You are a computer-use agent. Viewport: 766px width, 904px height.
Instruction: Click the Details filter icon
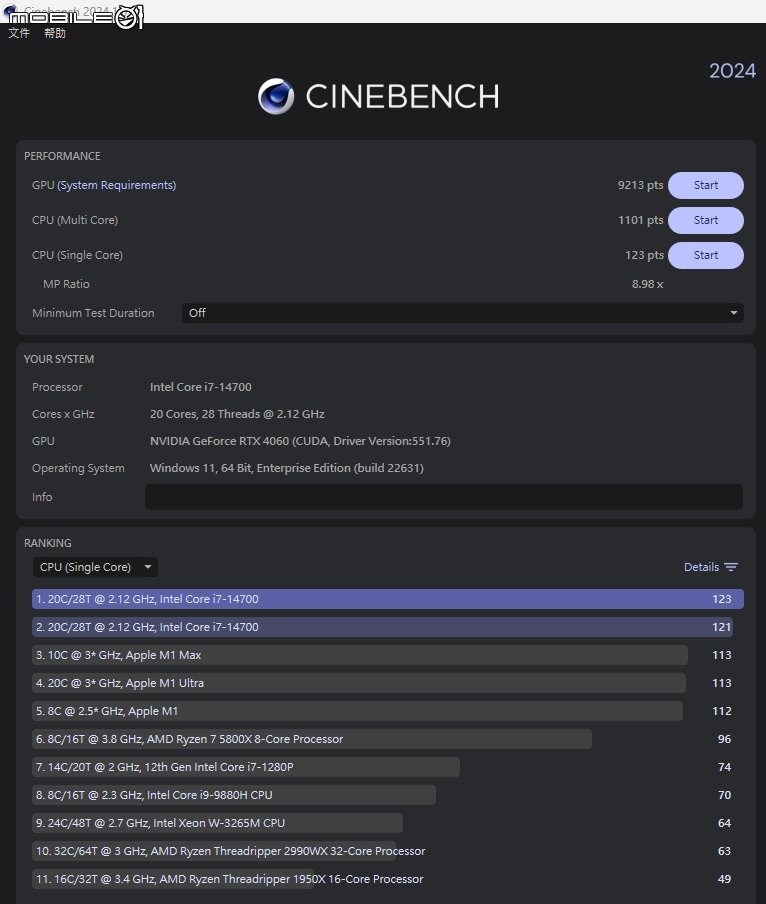coord(731,567)
